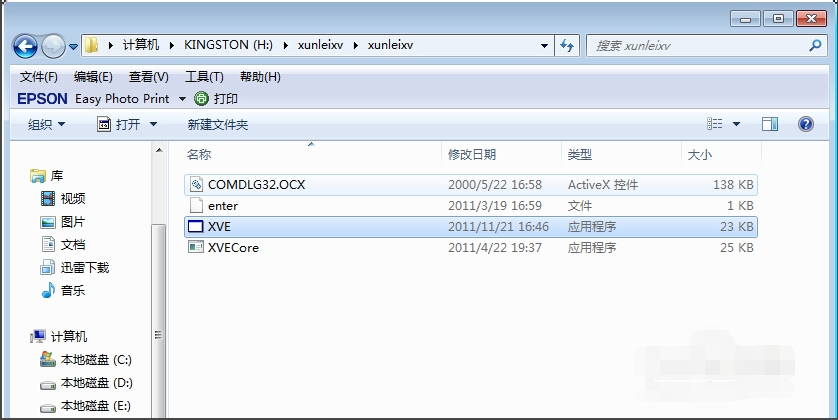Open 本地磁盘 (D:) in the sidebar
Viewport: 838px width, 420px height.
pos(86,383)
